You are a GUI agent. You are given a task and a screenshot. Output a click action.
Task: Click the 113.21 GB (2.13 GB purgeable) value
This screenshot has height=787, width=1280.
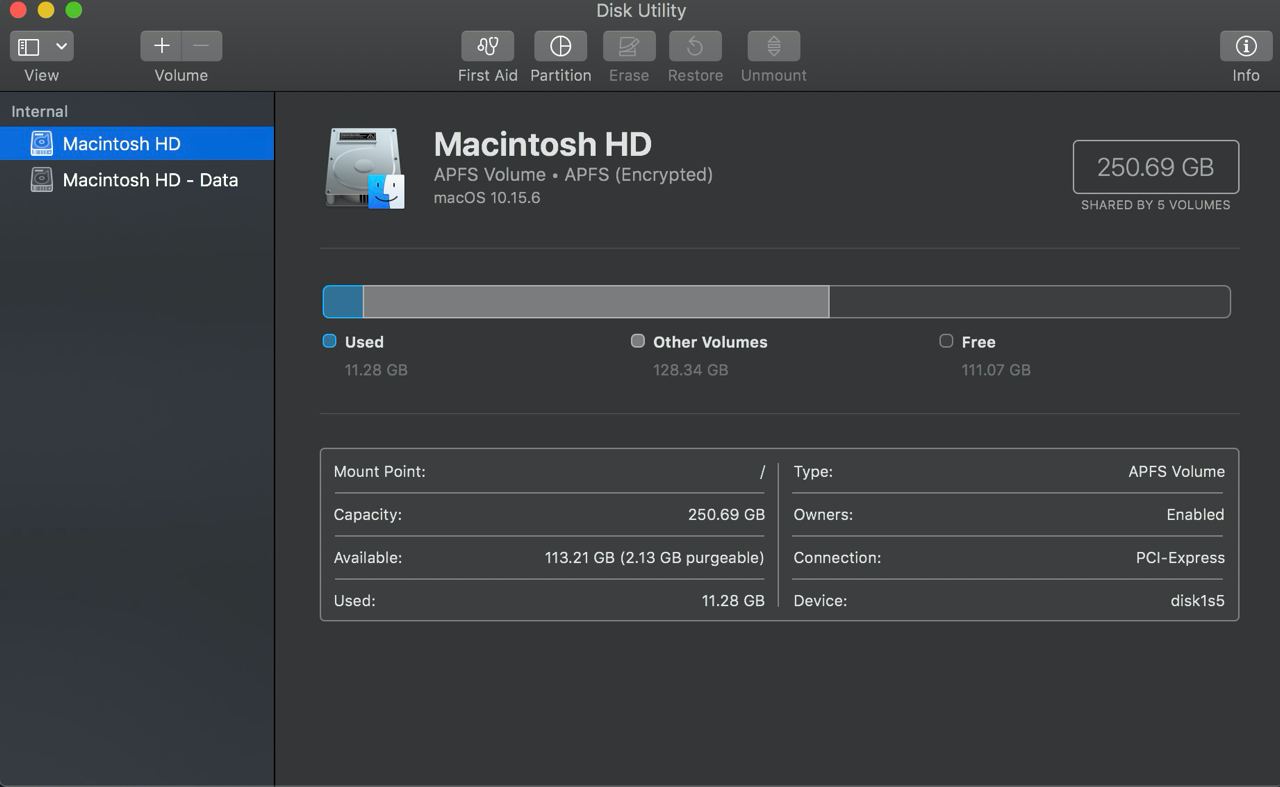655,558
